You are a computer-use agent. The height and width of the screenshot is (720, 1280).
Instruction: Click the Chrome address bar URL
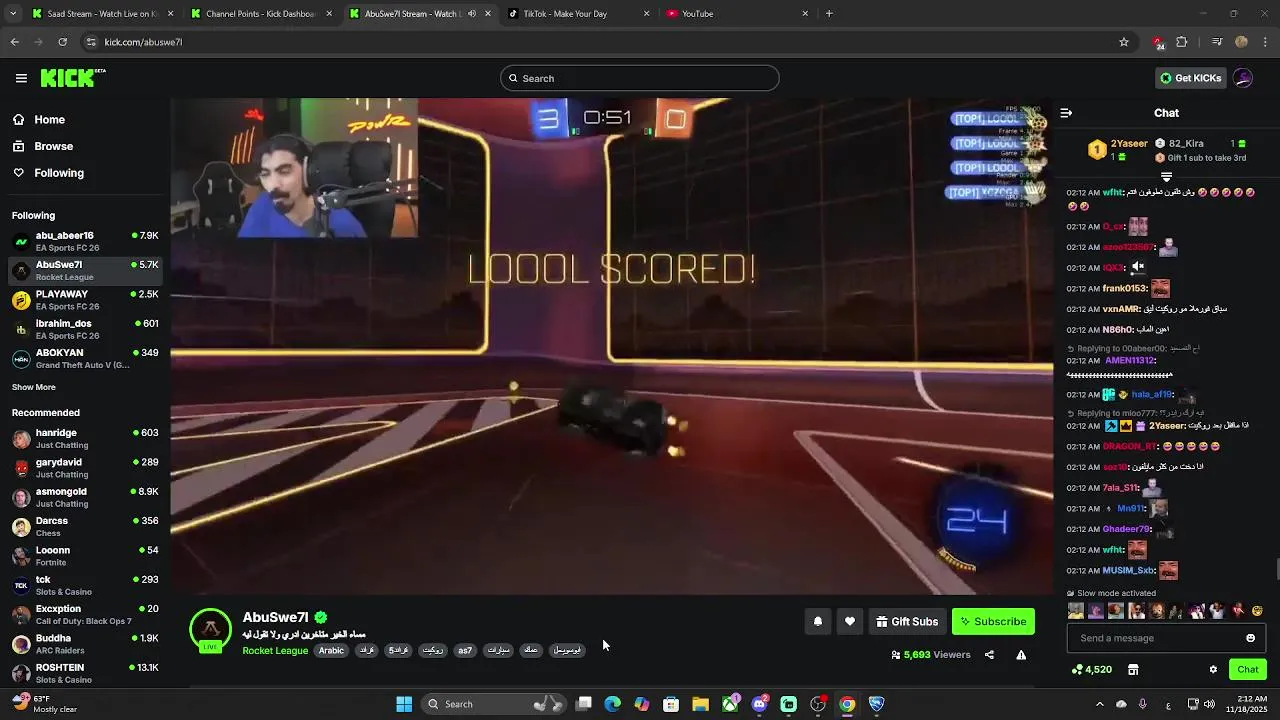coord(143,42)
